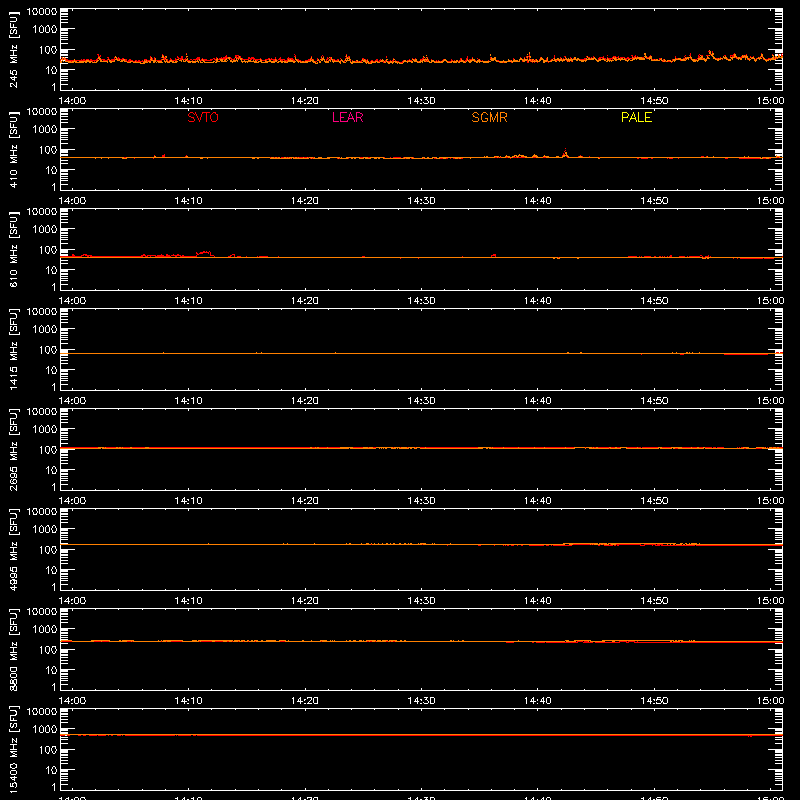Click the 410 MHz burst spike near 14:42
The width and height of the screenshot is (800, 800).
coord(565,153)
